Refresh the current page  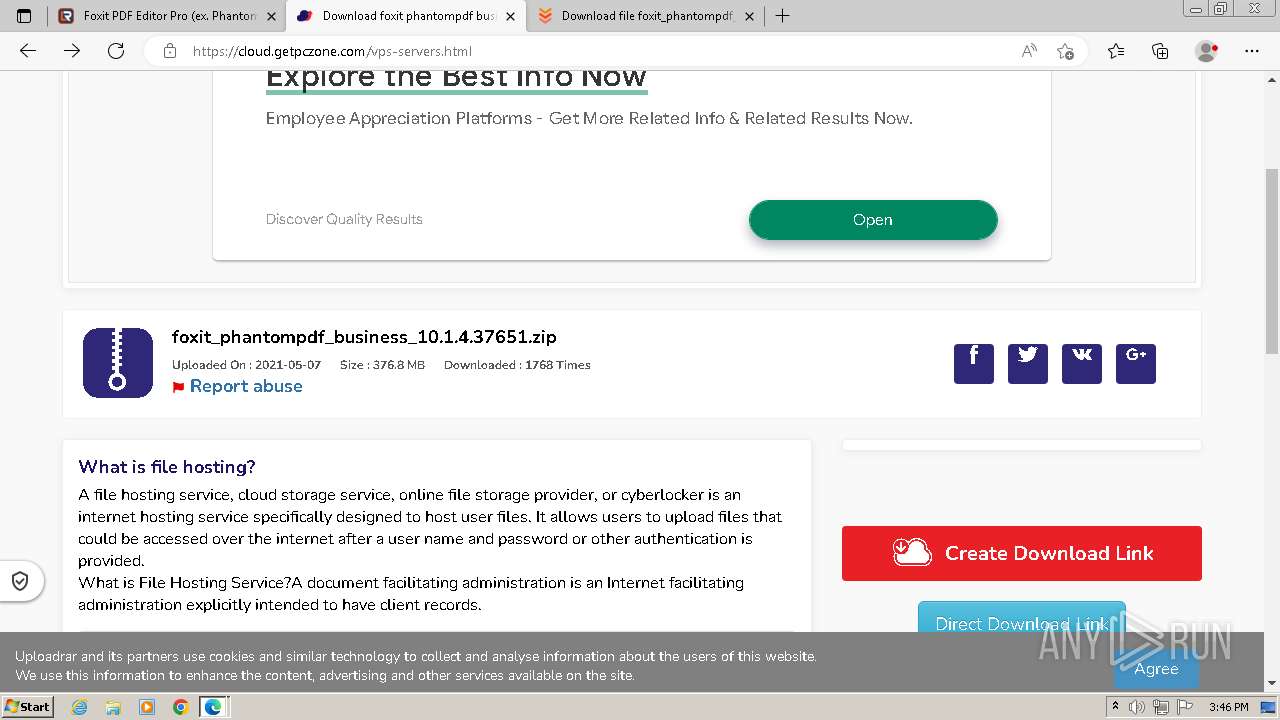[116, 51]
